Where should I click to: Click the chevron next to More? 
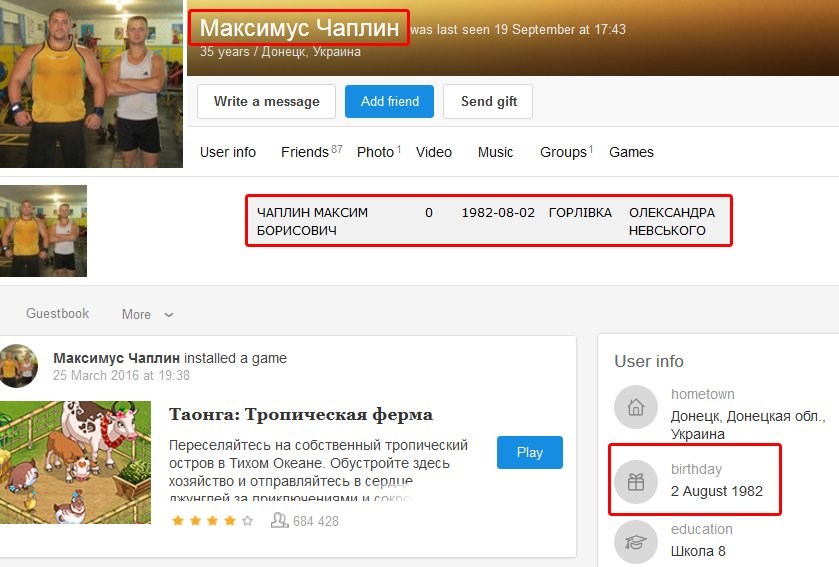click(169, 315)
